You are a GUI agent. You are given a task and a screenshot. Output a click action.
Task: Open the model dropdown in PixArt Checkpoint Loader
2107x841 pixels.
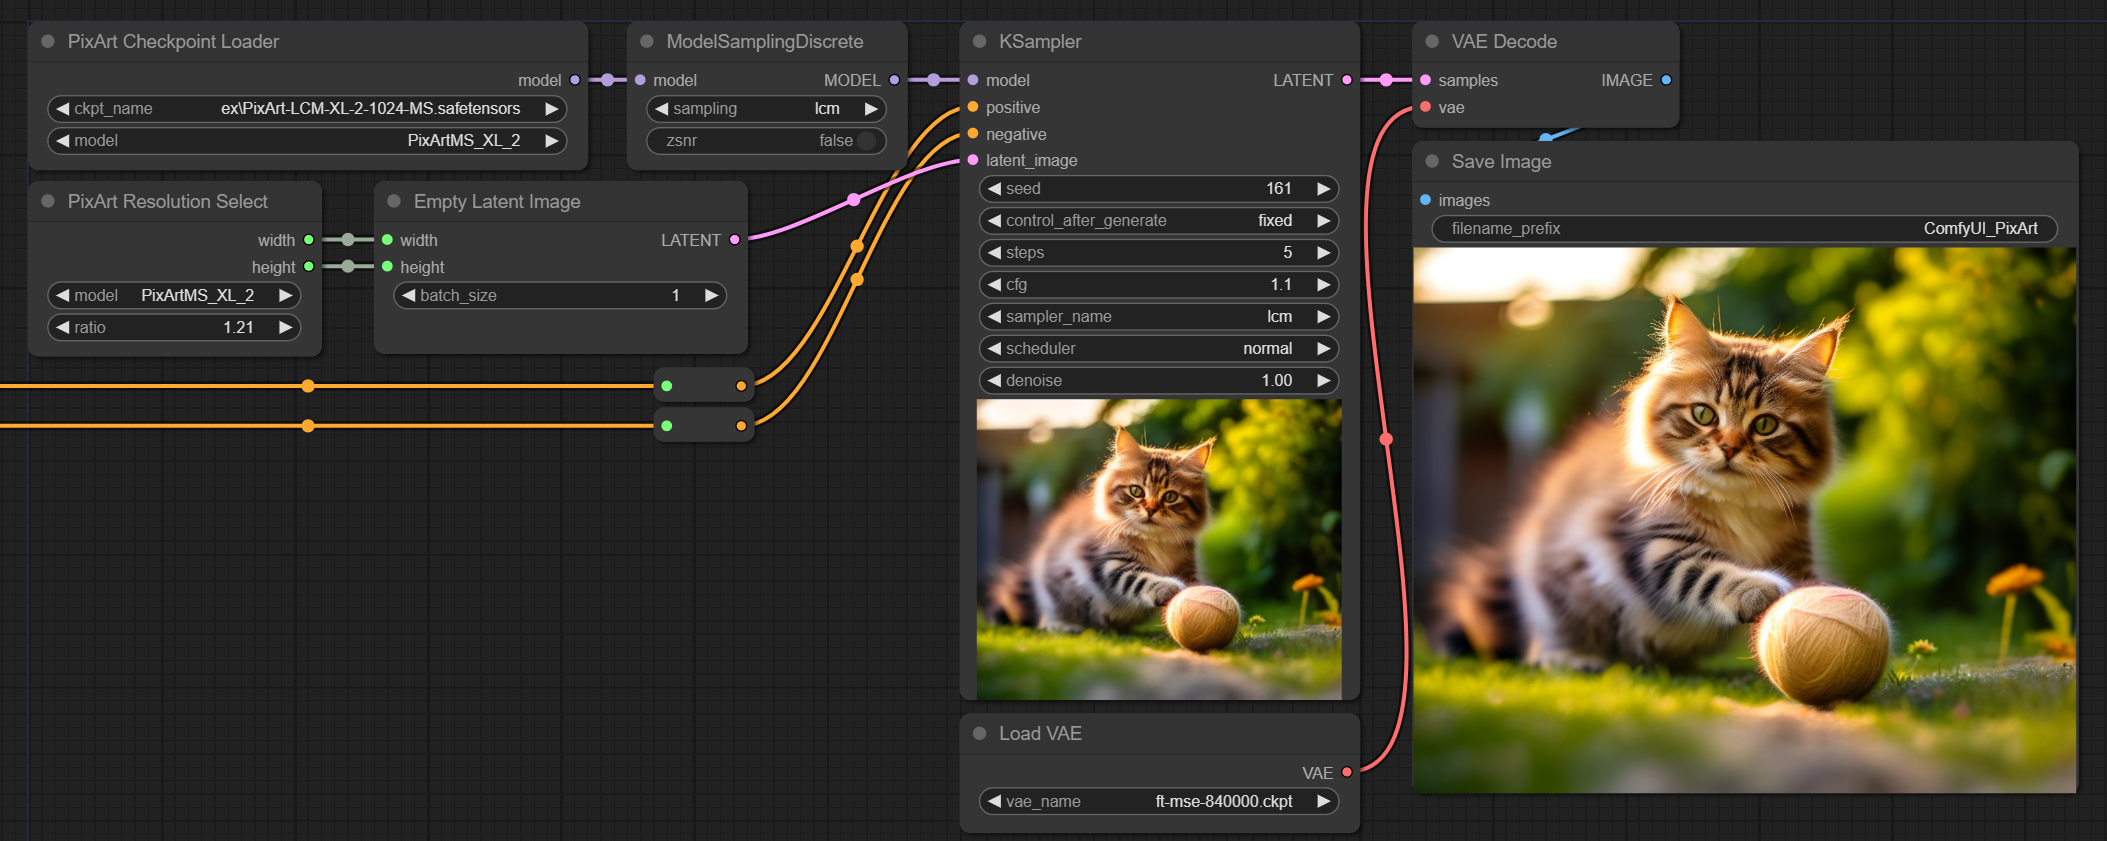(307, 141)
